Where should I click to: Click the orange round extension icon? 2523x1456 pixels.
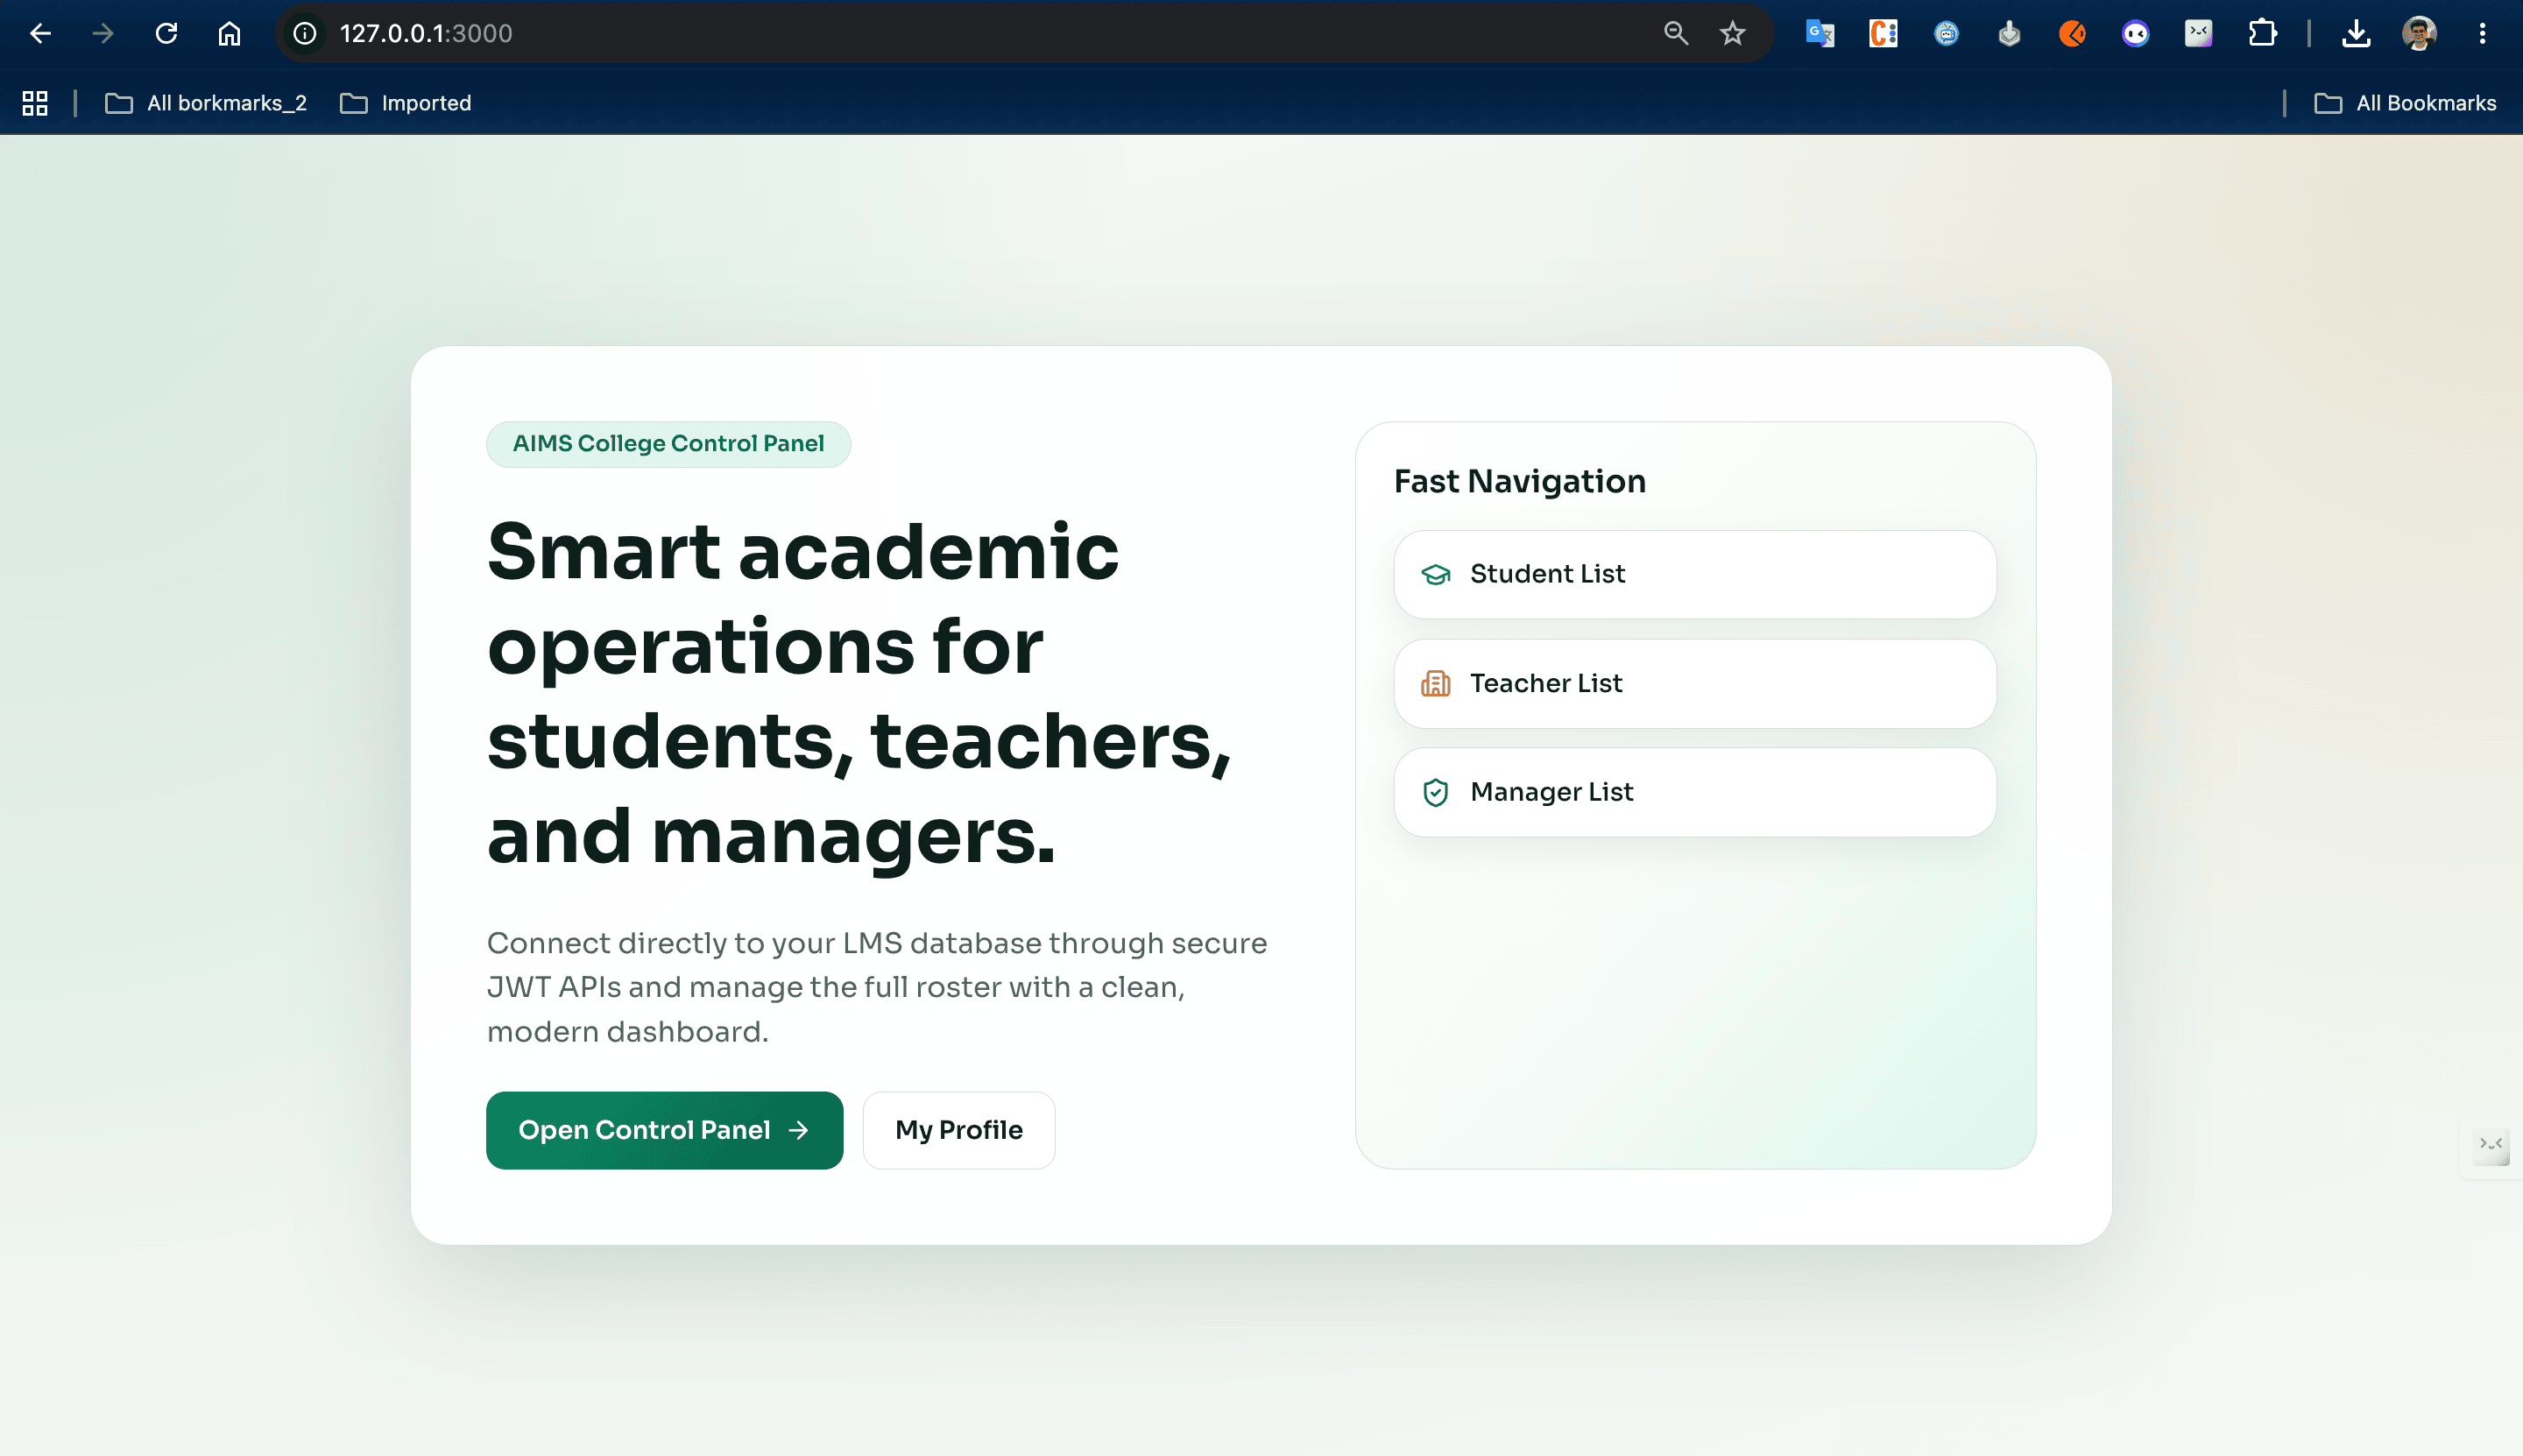(x=2072, y=33)
